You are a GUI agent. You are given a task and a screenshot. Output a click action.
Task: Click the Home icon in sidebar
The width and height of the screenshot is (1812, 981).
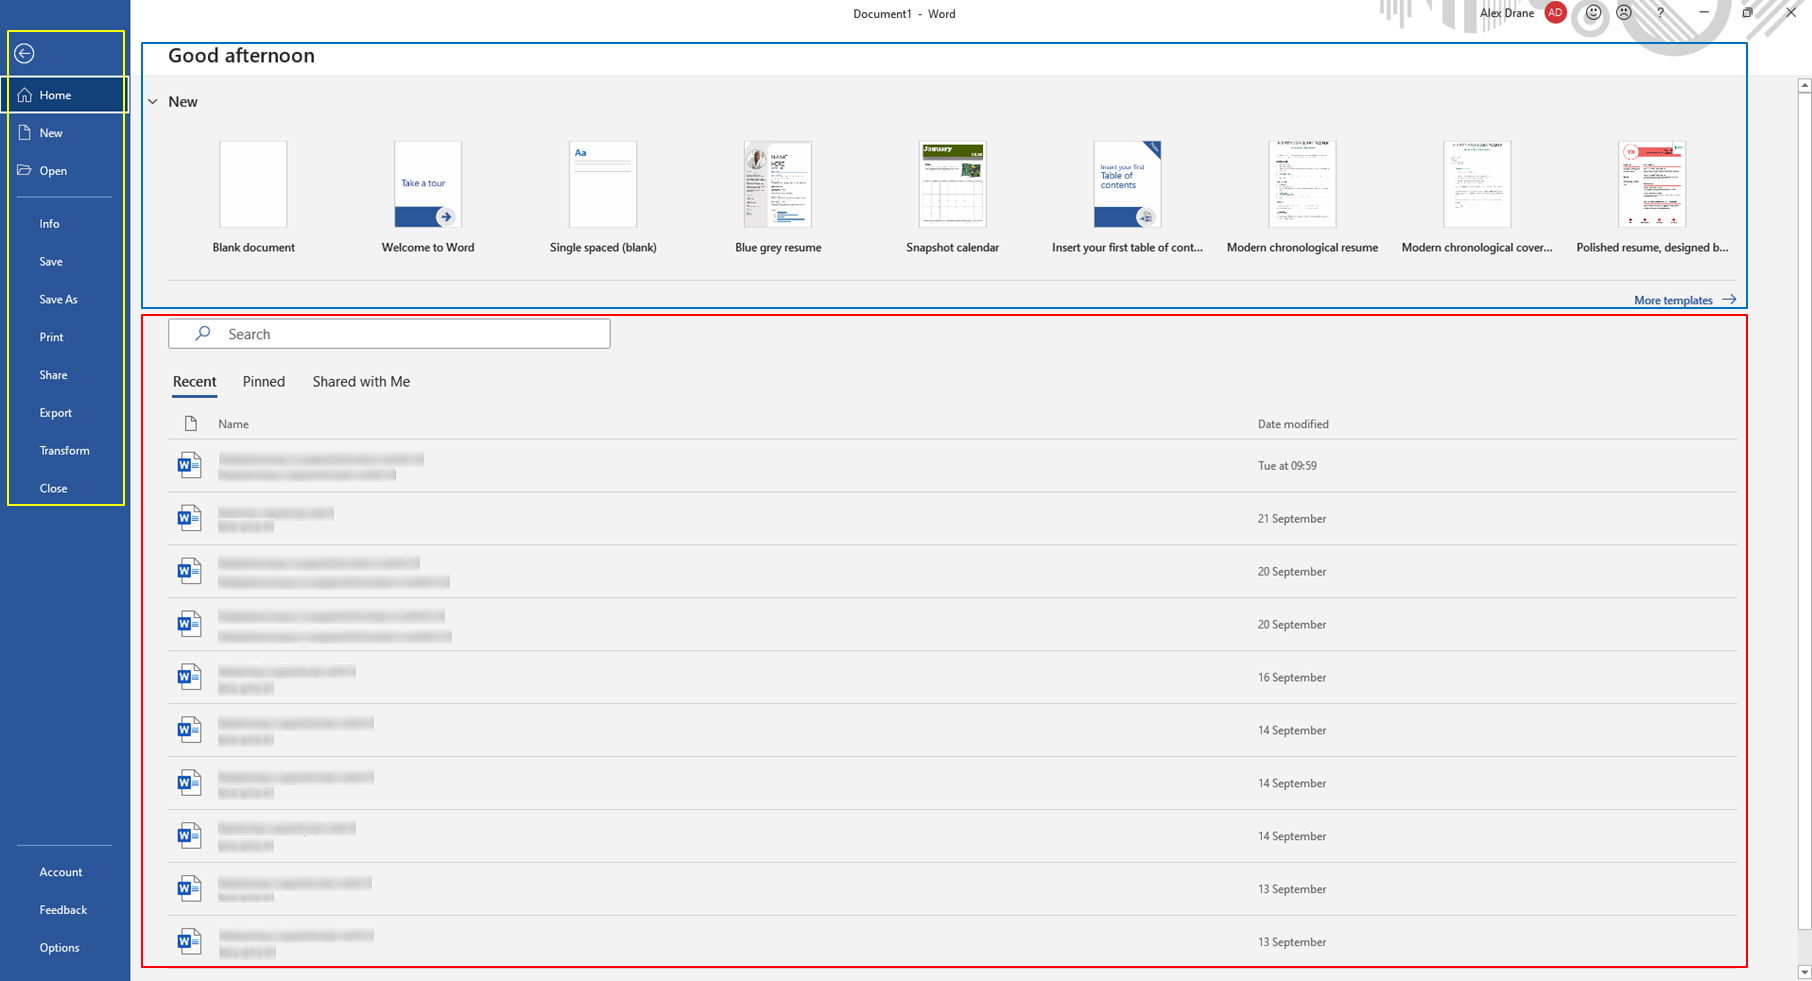(25, 95)
